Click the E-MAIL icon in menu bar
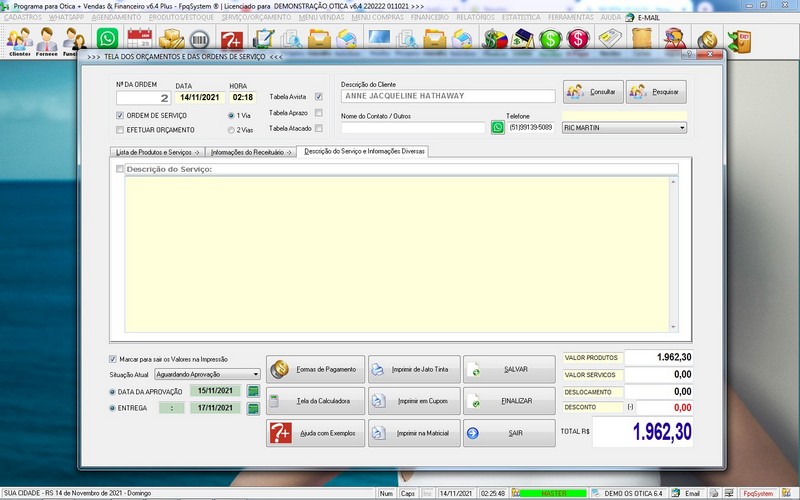 pos(630,17)
